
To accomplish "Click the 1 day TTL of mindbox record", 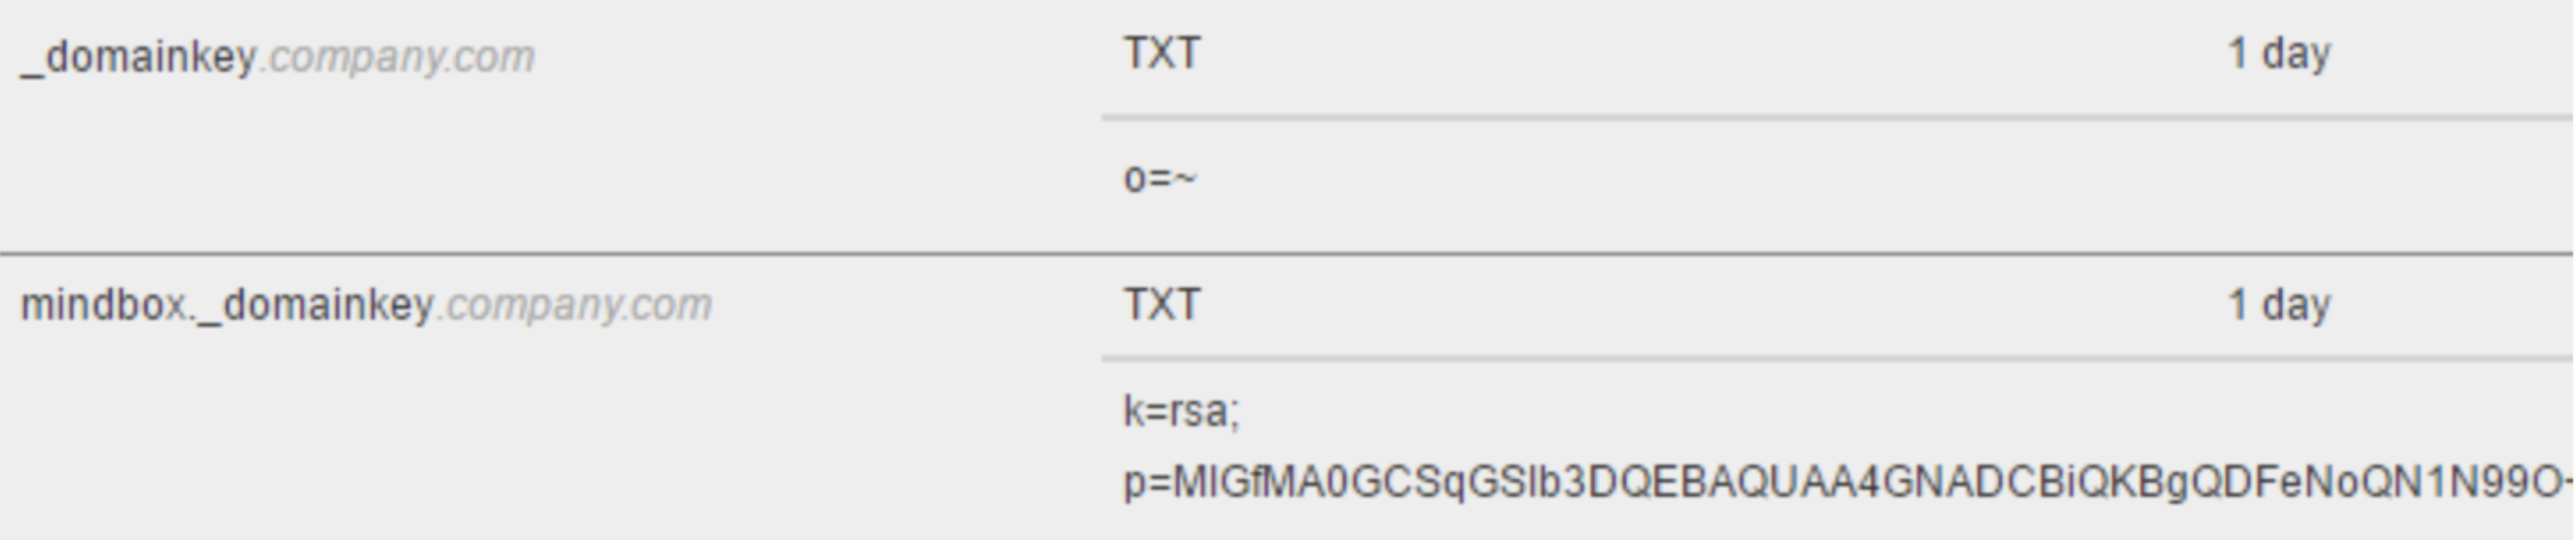I will click(x=2279, y=304).
